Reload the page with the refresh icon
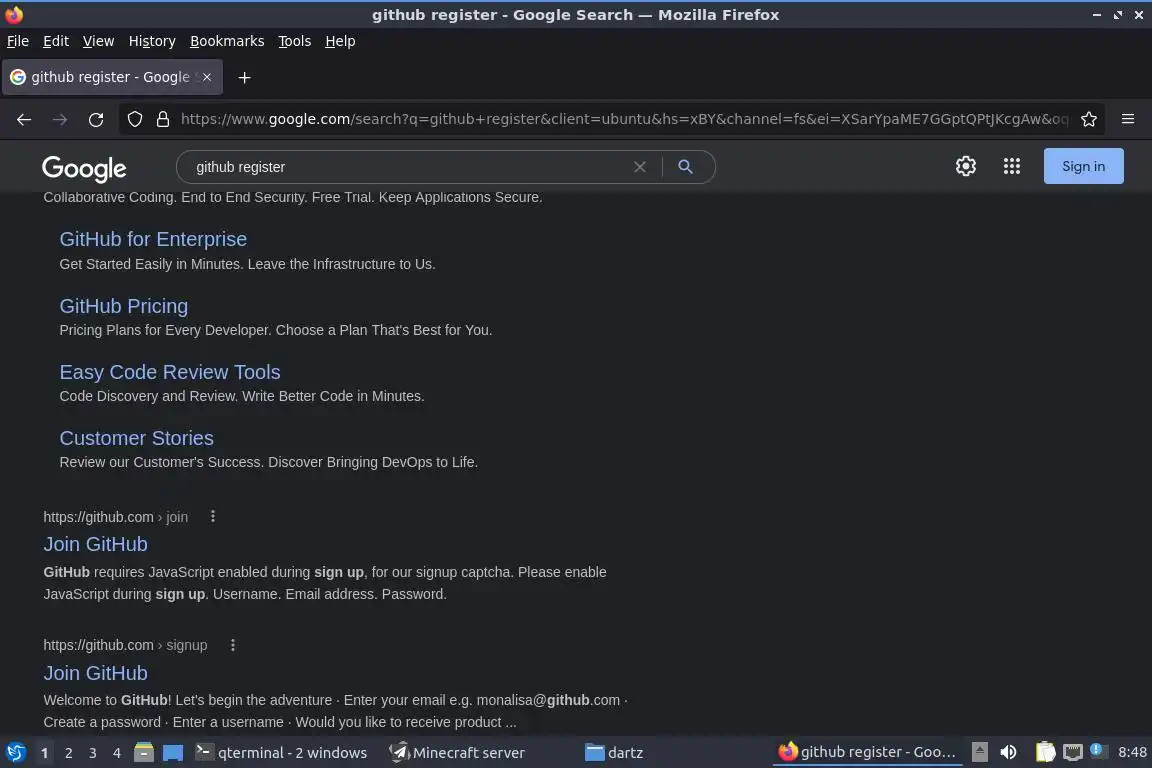 pyautogui.click(x=96, y=120)
